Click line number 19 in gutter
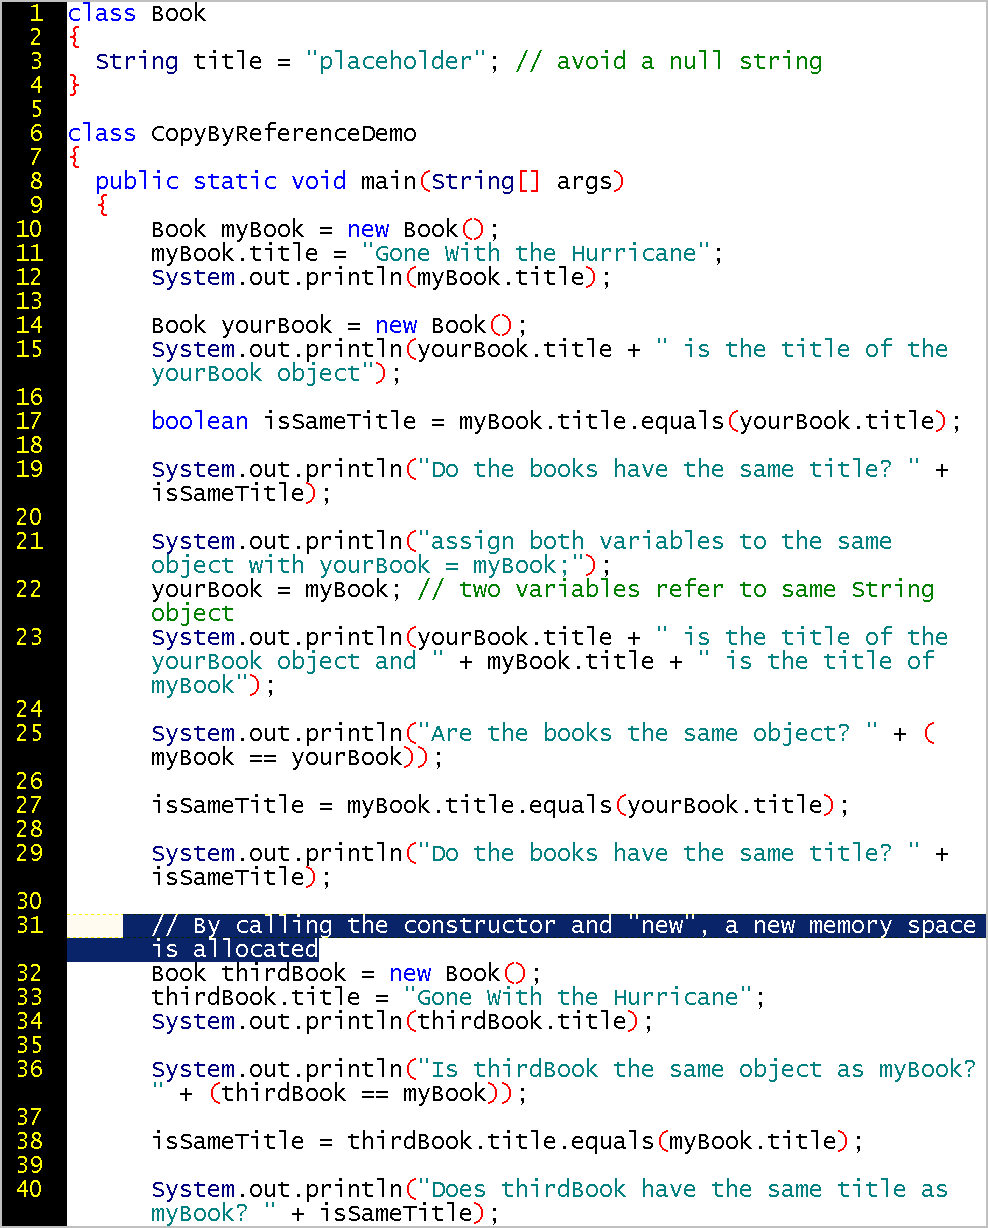Viewport: 988px width, 1228px height. click(x=29, y=470)
